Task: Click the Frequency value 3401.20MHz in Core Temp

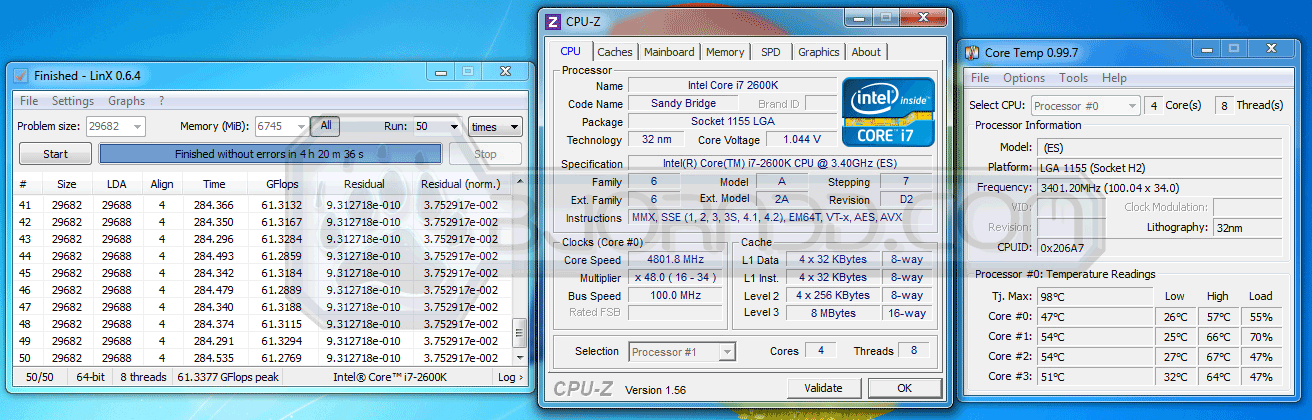Action: click(x=1159, y=187)
